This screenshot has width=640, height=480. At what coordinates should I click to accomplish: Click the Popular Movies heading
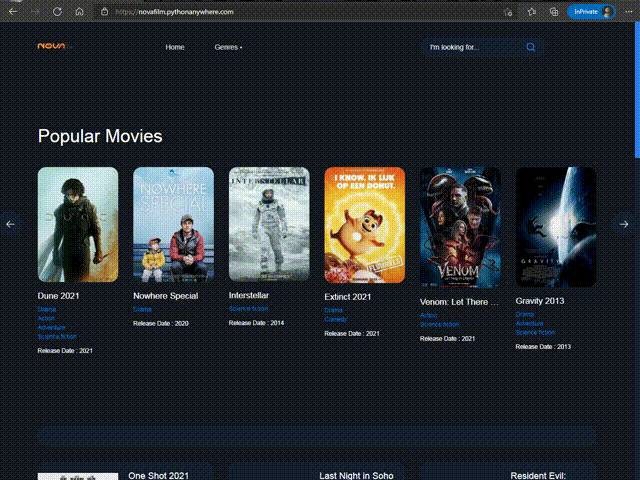coord(100,136)
